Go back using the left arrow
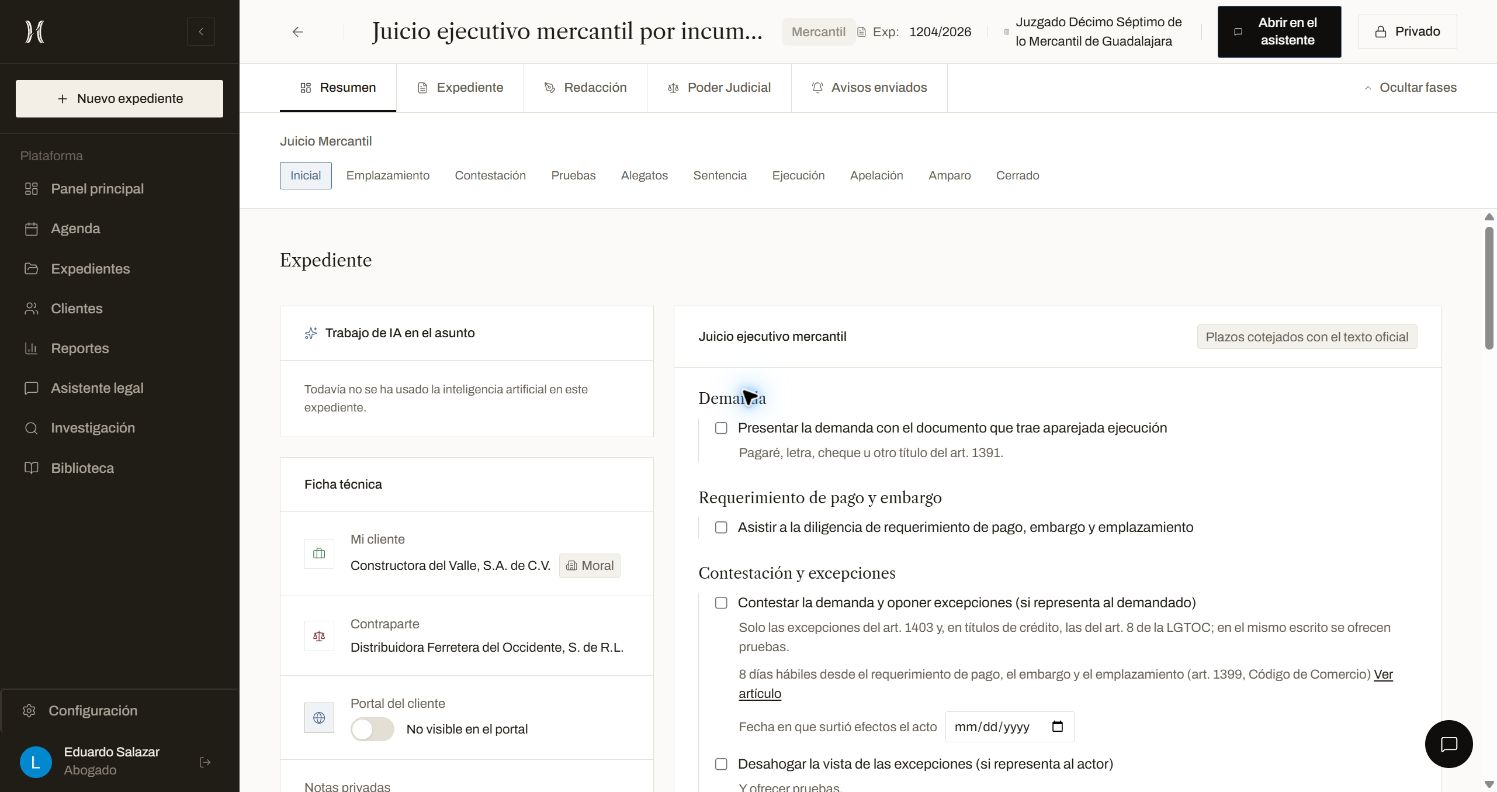The width and height of the screenshot is (1497, 792). [x=298, y=32]
